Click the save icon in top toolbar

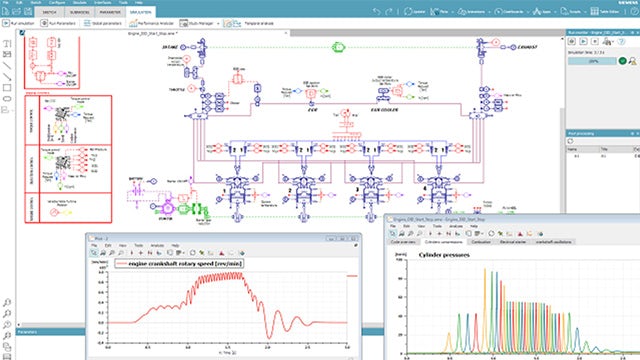tap(28, 11)
